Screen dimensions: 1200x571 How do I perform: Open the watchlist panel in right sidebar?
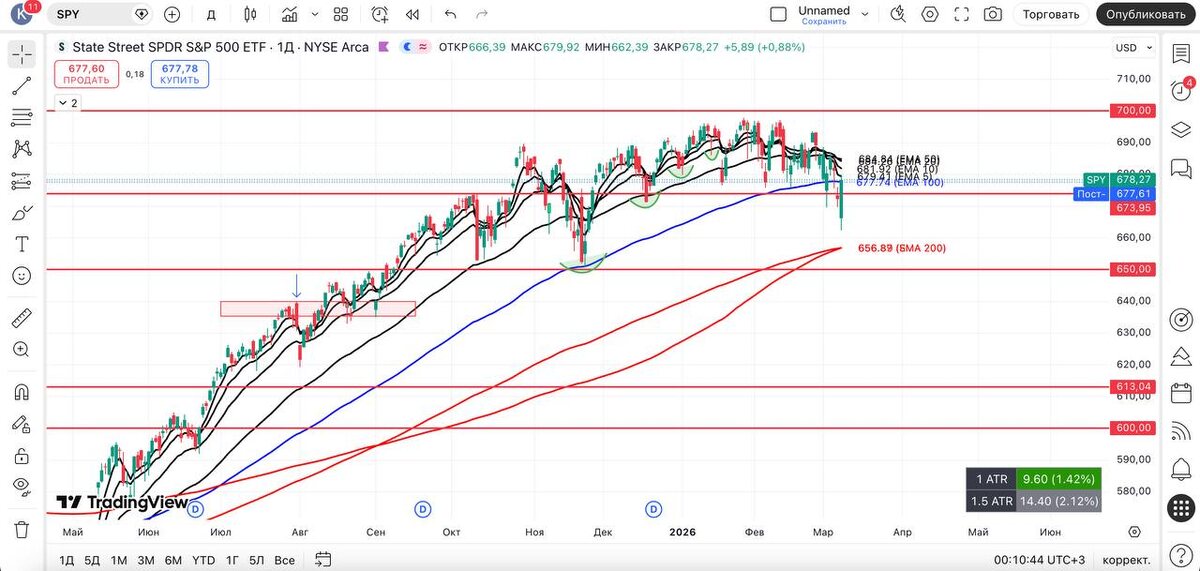(x=1181, y=54)
